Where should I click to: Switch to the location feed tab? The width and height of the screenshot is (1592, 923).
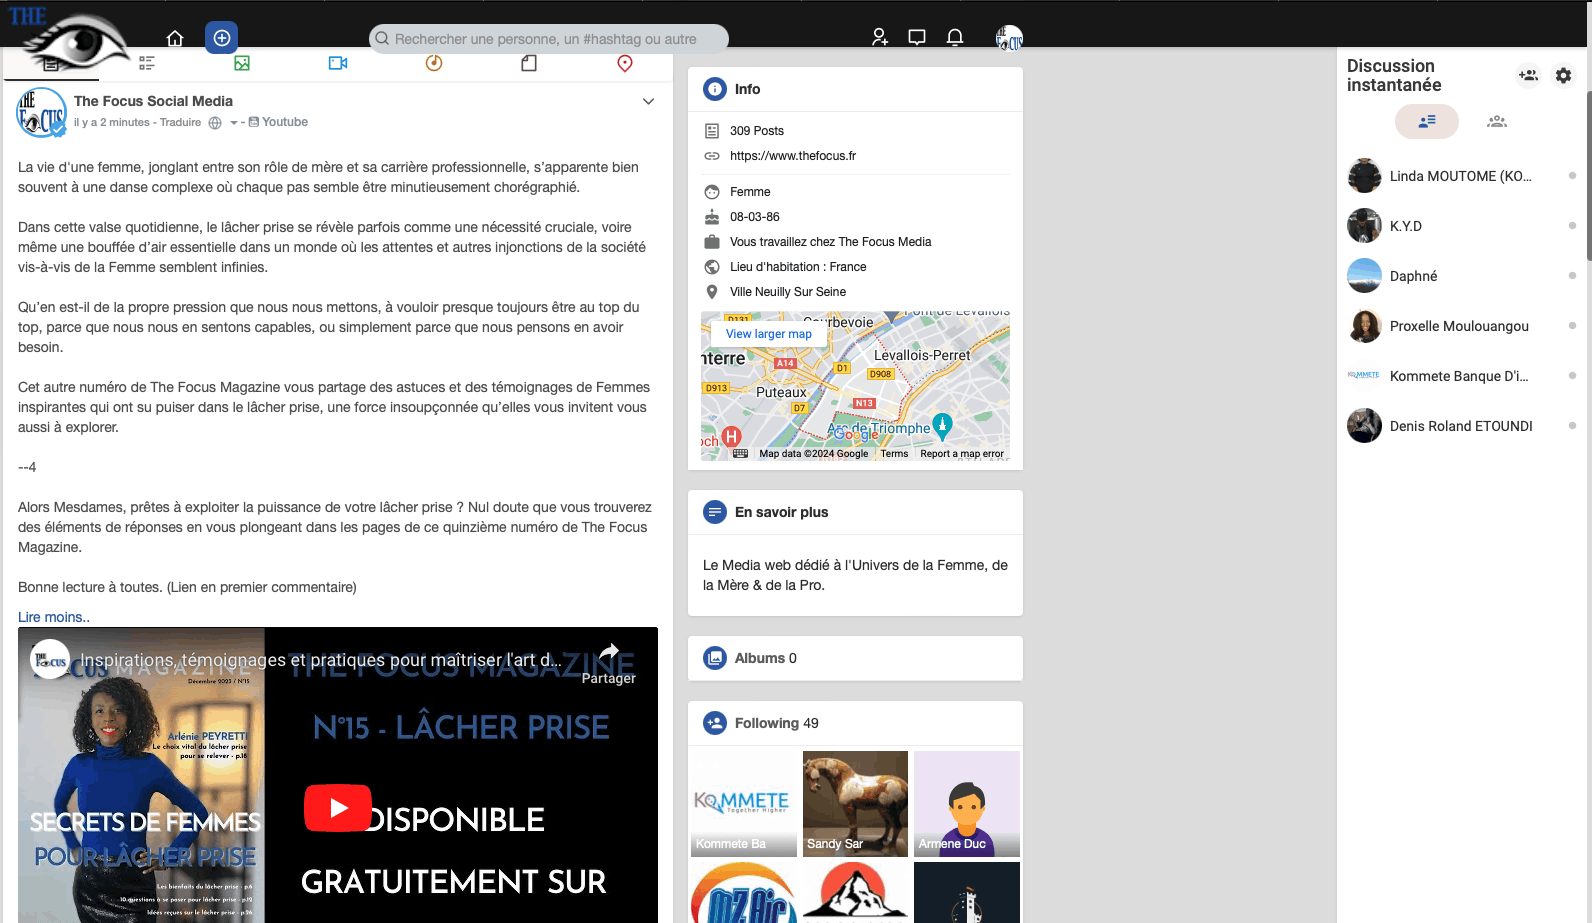pyautogui.click(x=625, y=63)
